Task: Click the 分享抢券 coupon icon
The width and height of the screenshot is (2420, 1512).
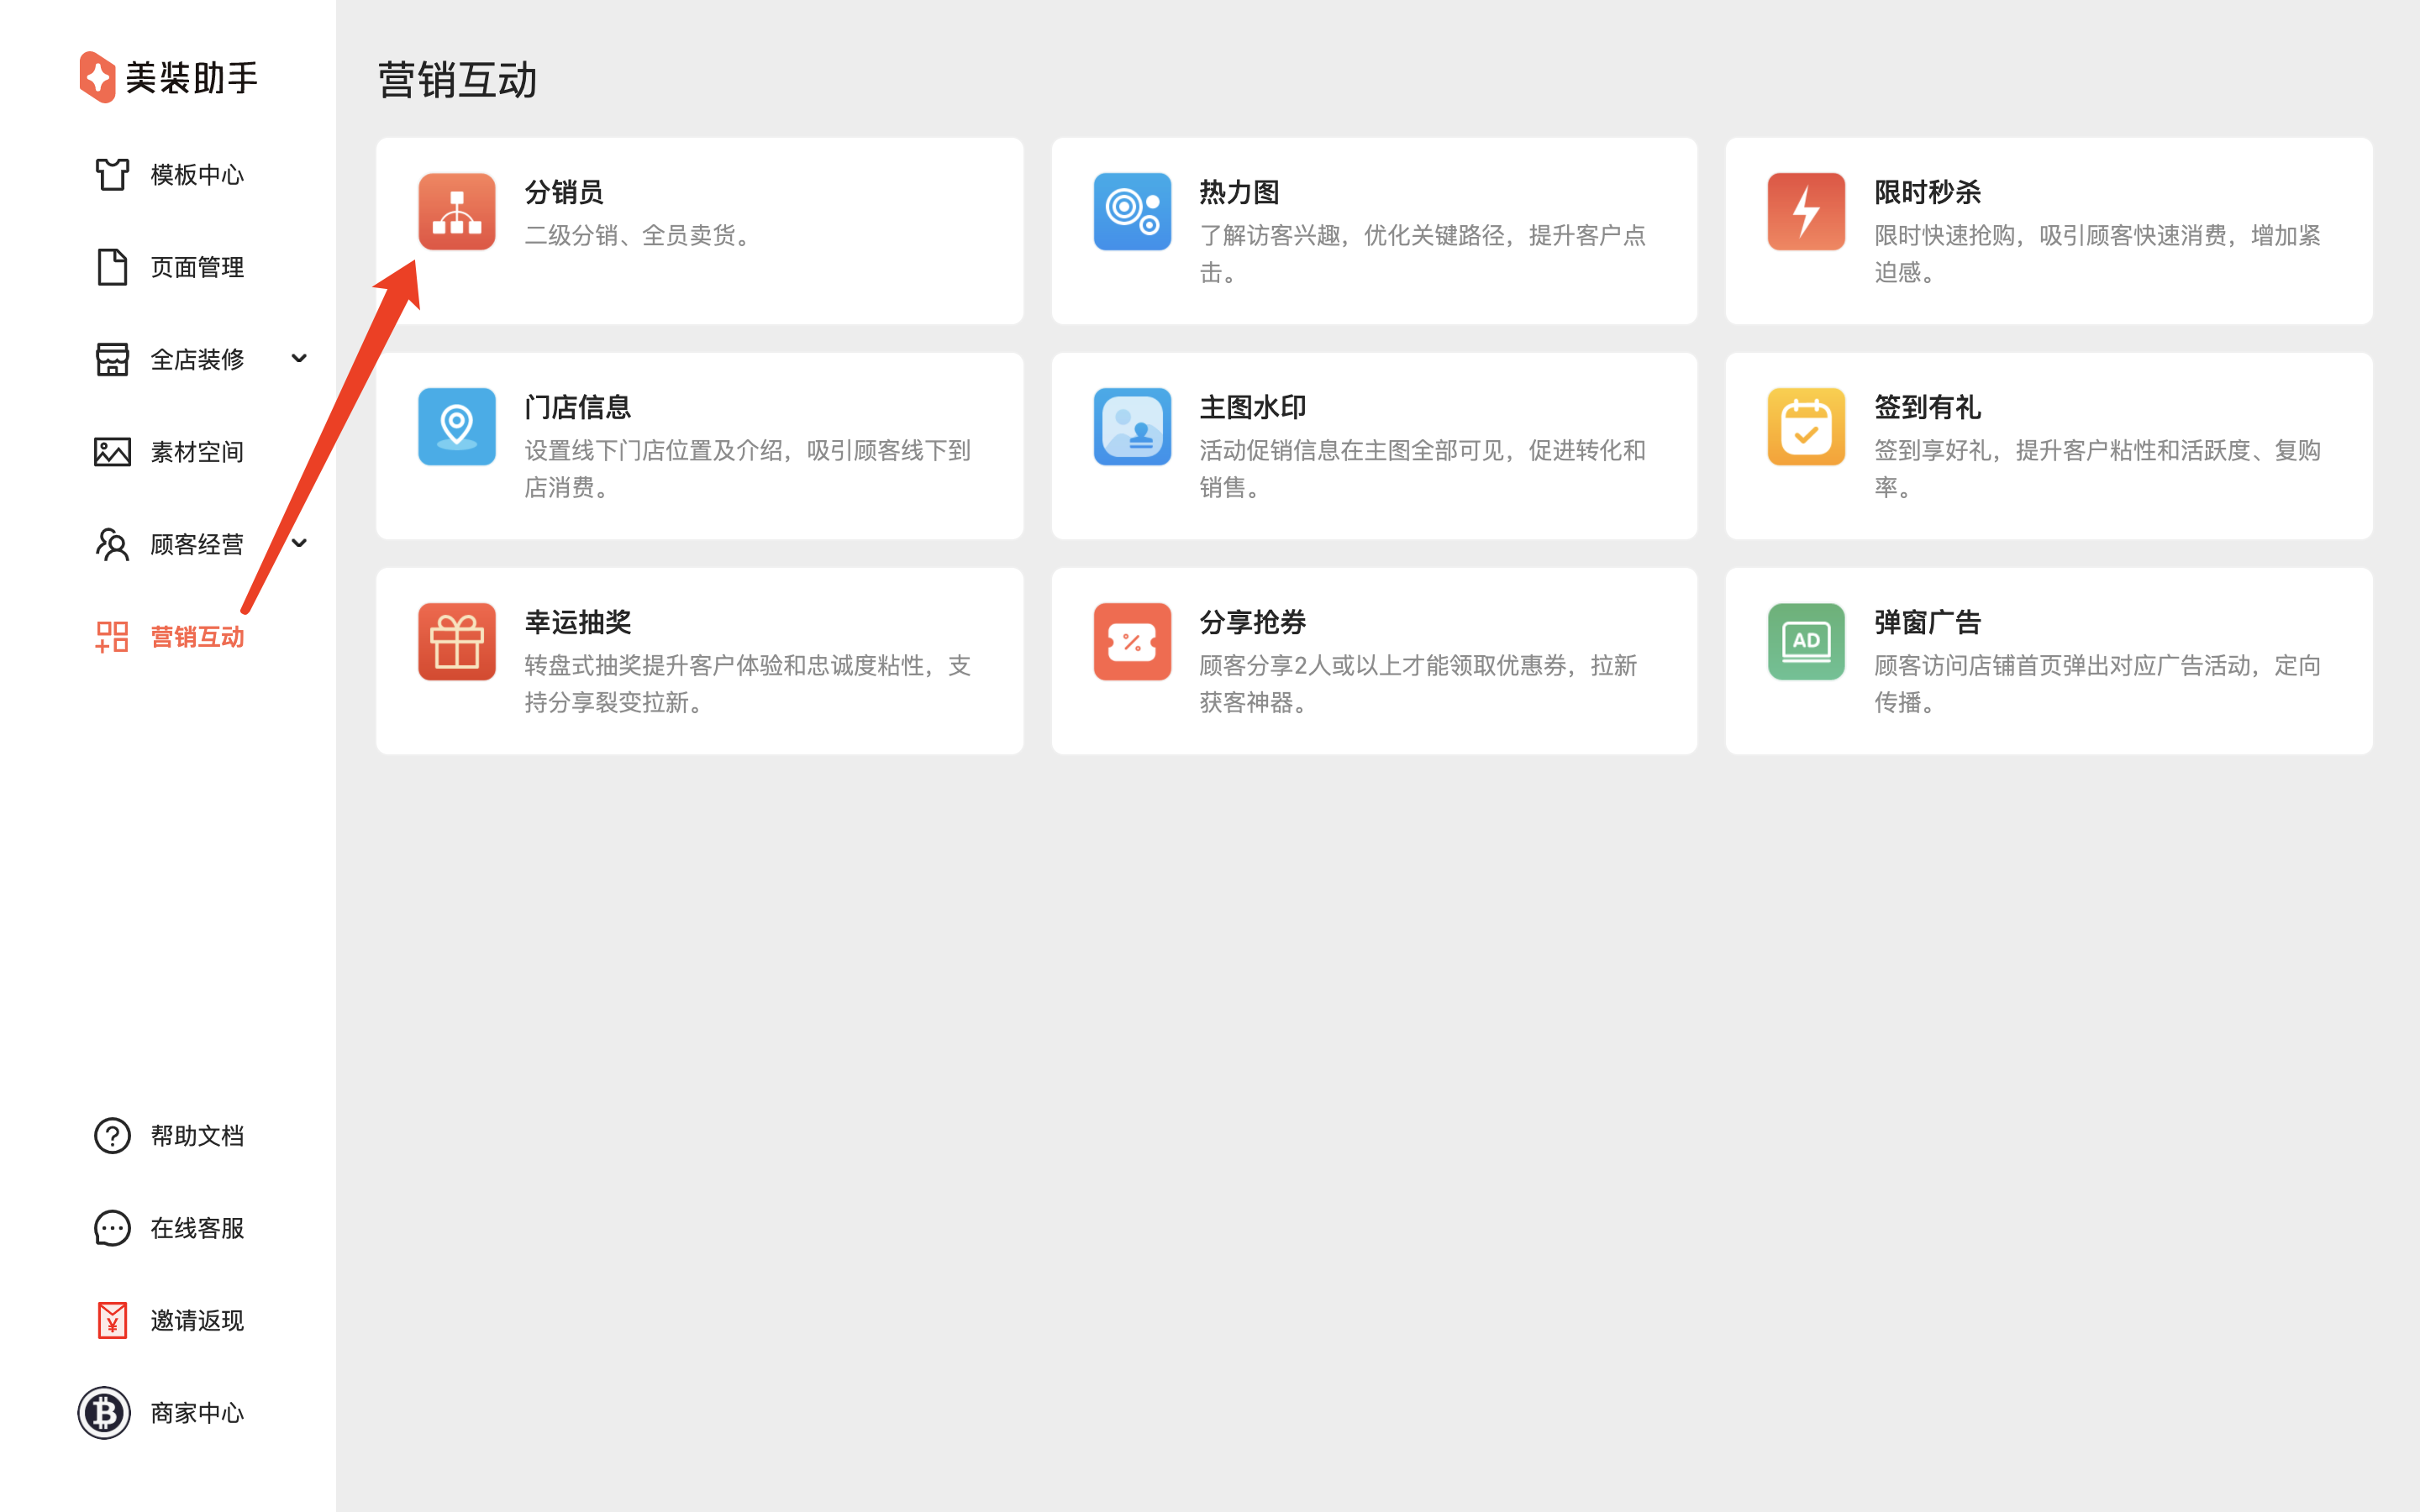Action: pos(1132,641)
